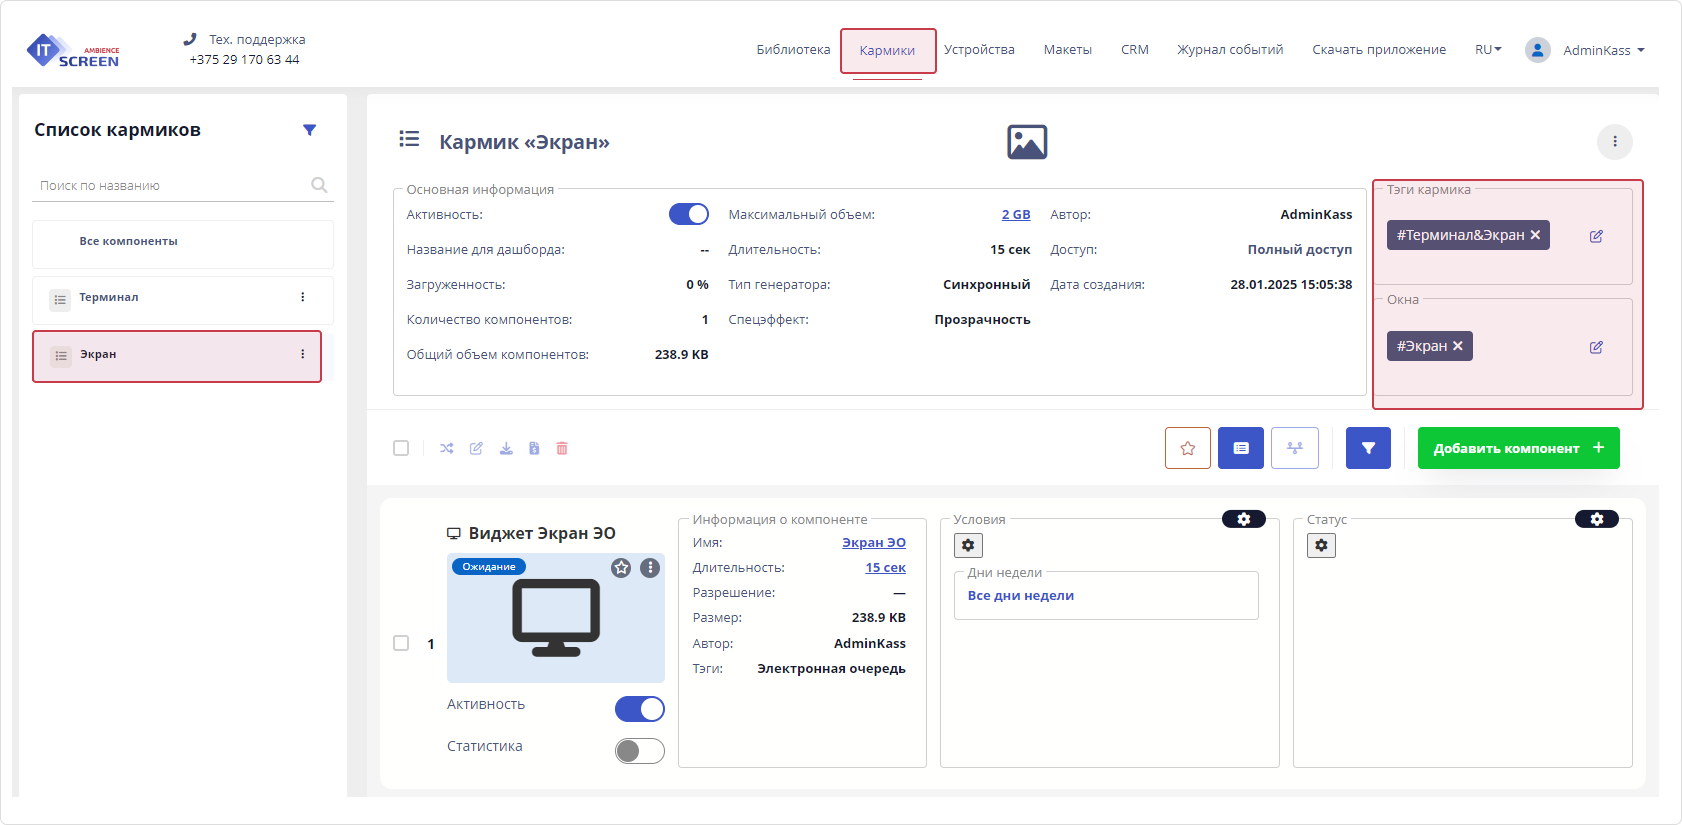Screen dimensions: 1682x825
Task: Select the Экран karmik in the list
Action: point(177,356)
